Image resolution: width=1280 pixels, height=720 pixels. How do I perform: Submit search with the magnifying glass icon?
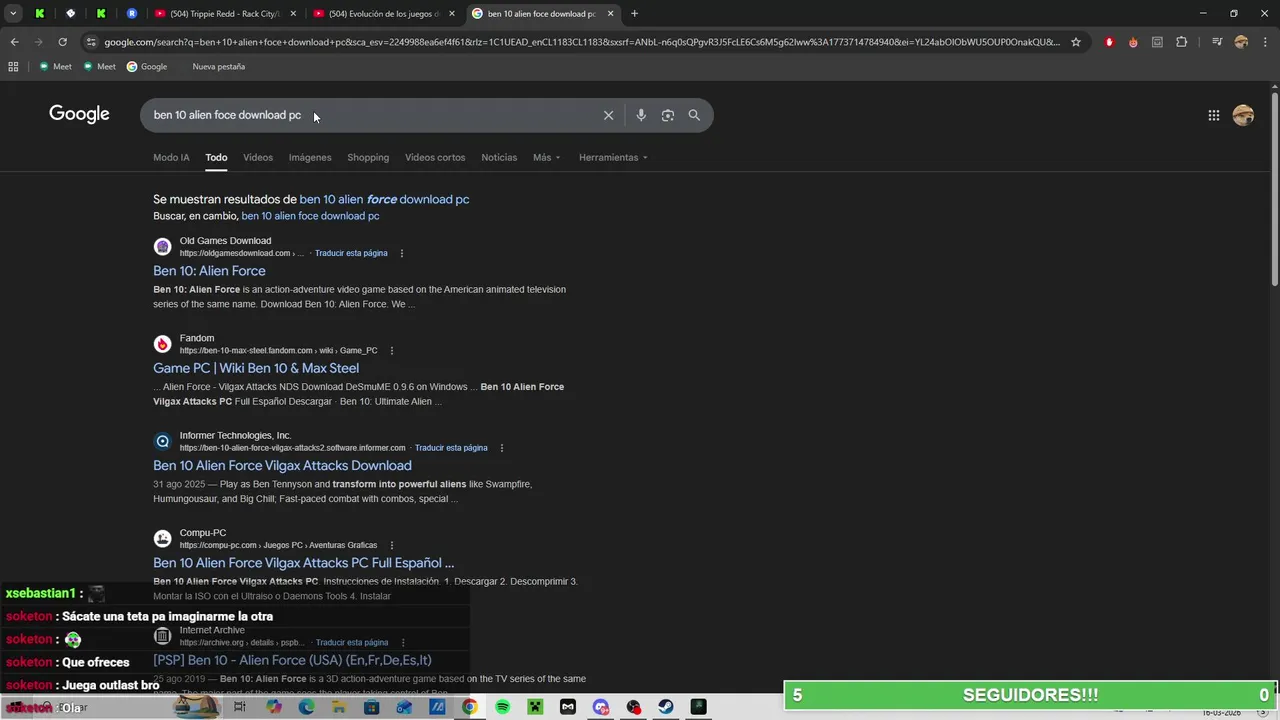pyautogui.click(x=694, y=115)
